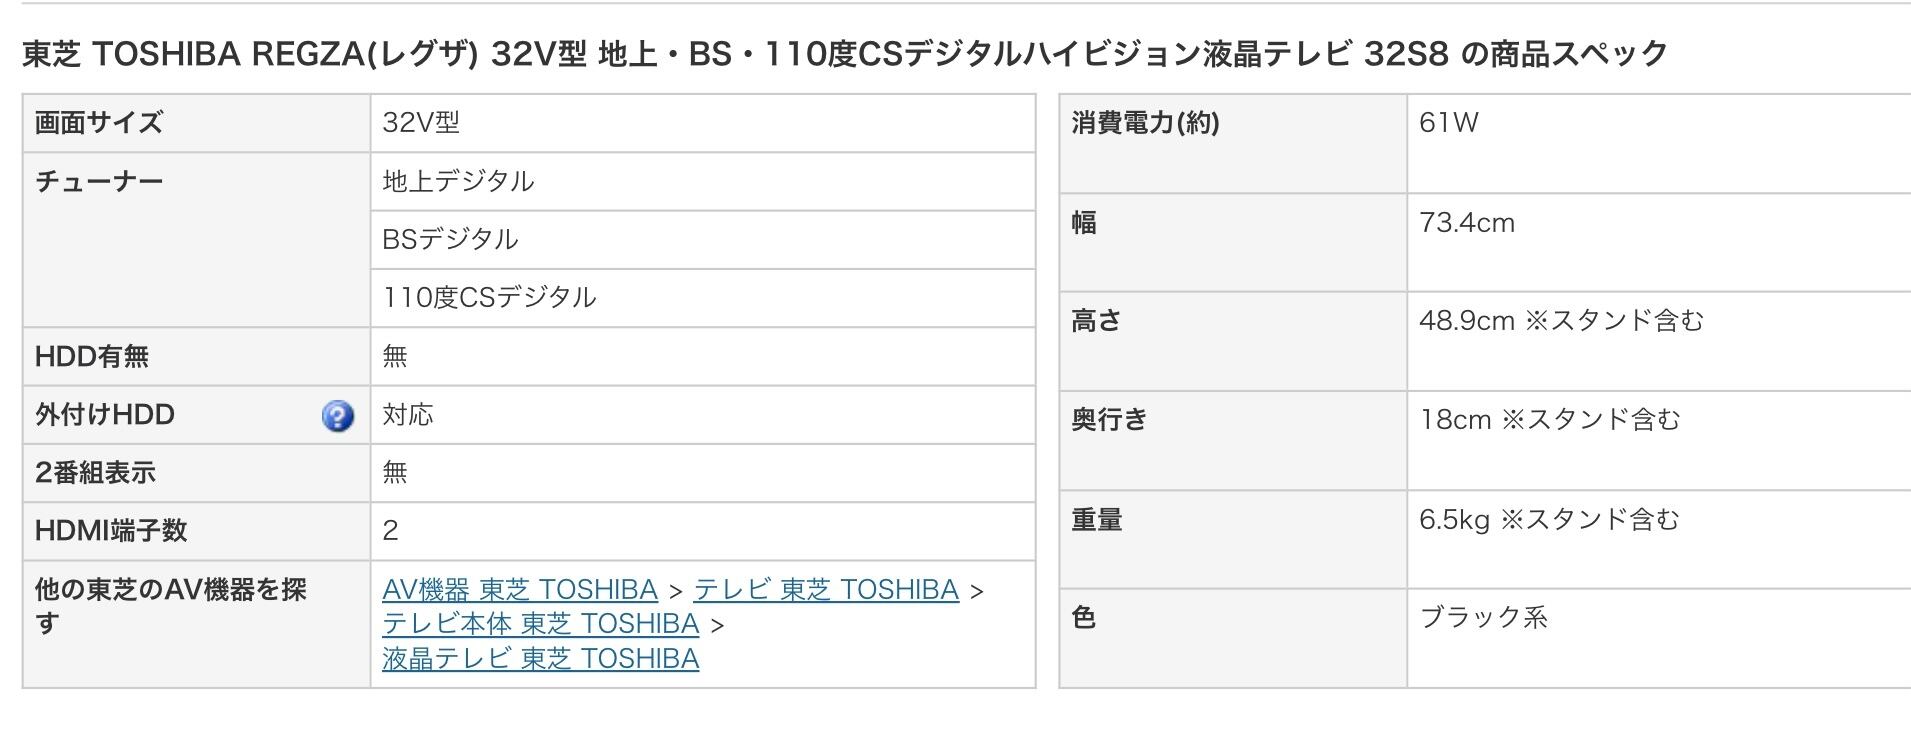The image size is (1911, 734).
Task: Select the 73.4cm width value
Action: point(1467,222)
